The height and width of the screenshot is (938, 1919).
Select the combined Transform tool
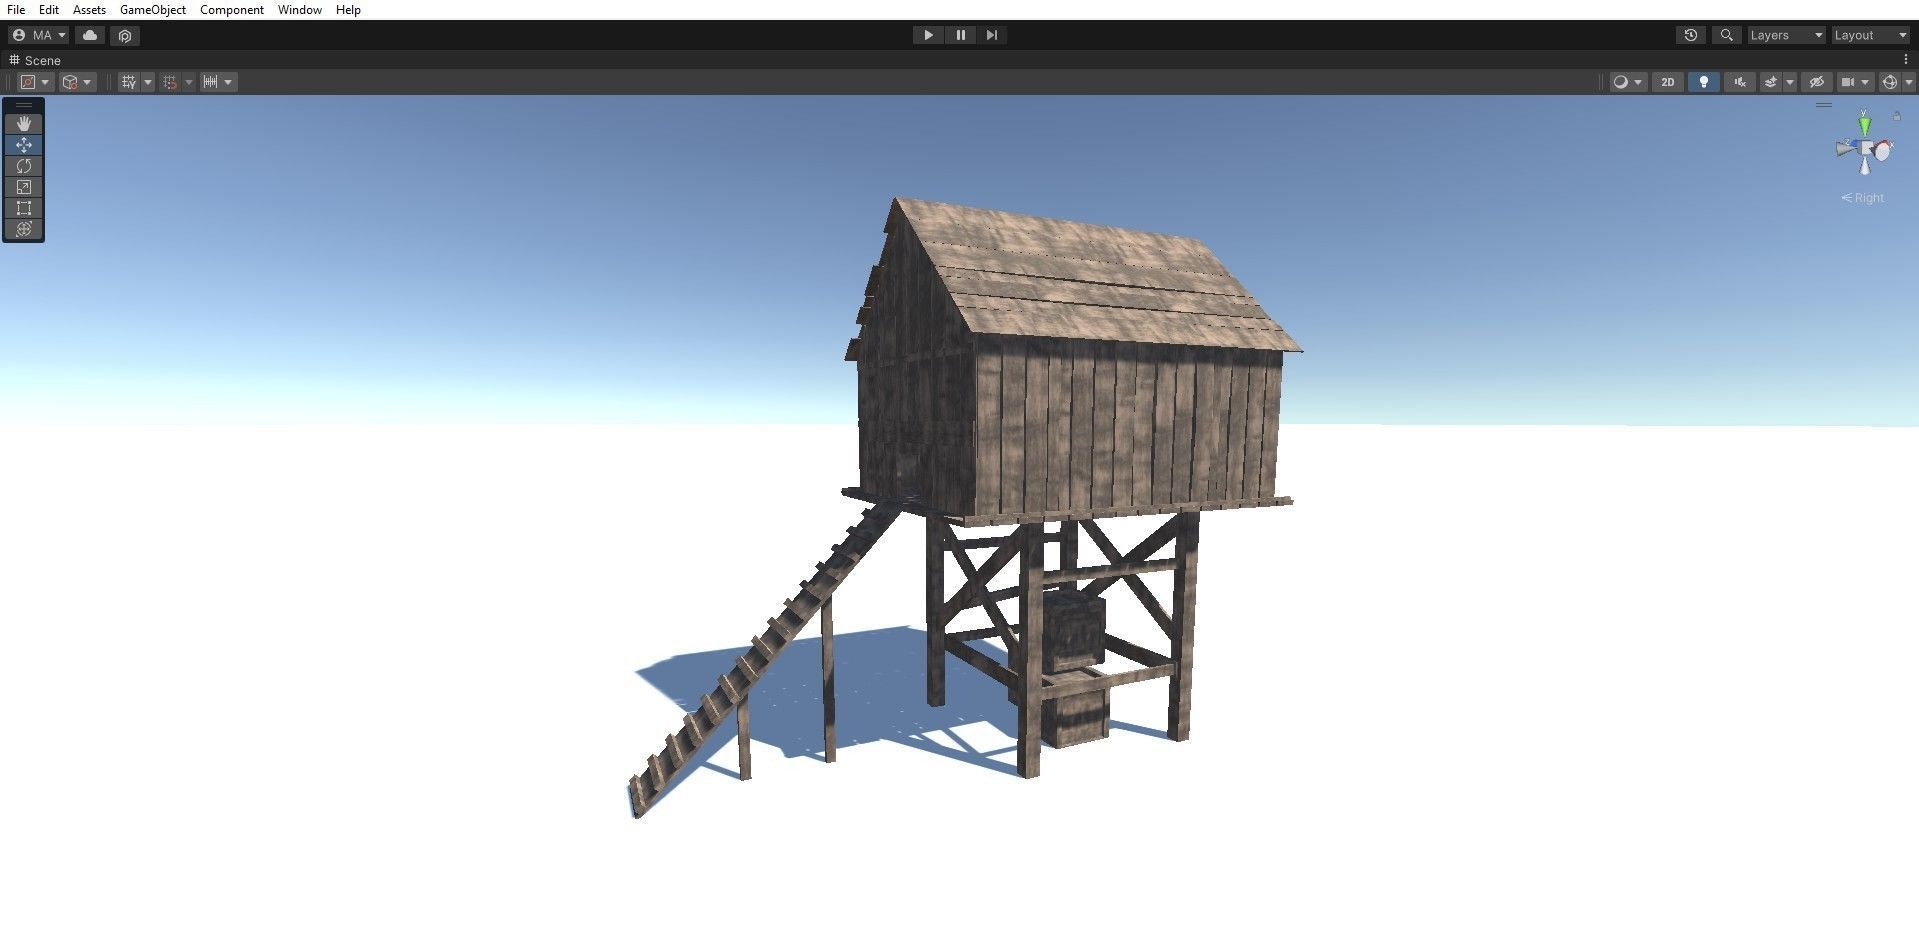coord(24,229)
